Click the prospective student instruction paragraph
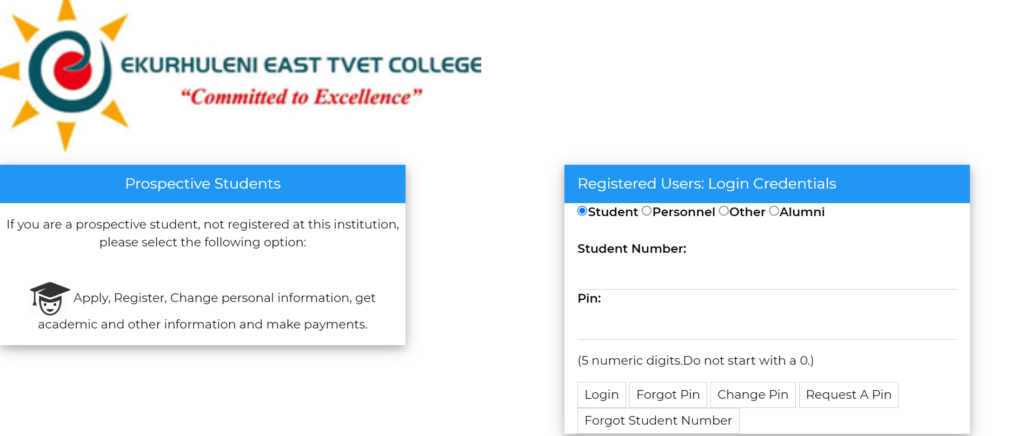This screenshot has height=436, width=1024. [203, 234]
